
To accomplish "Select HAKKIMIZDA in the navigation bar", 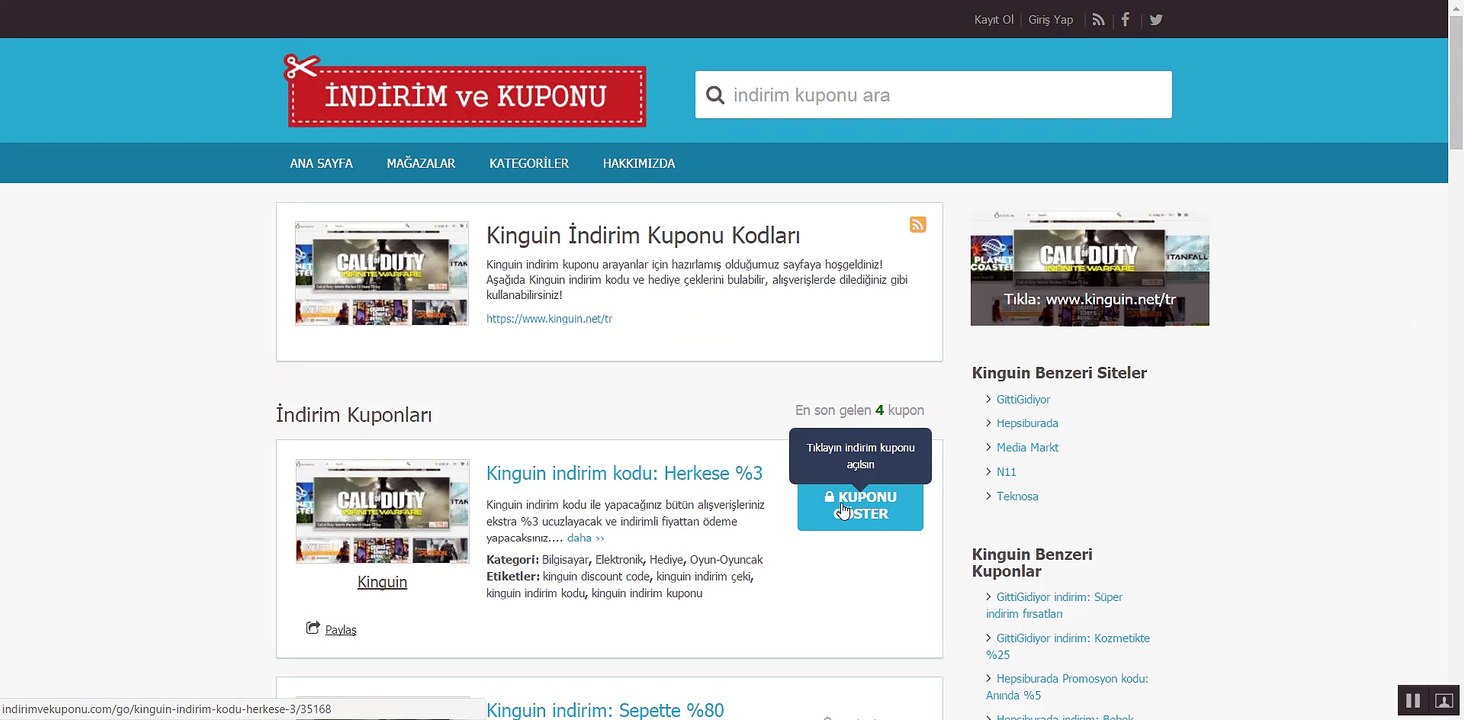I will [x=639, y=163].
